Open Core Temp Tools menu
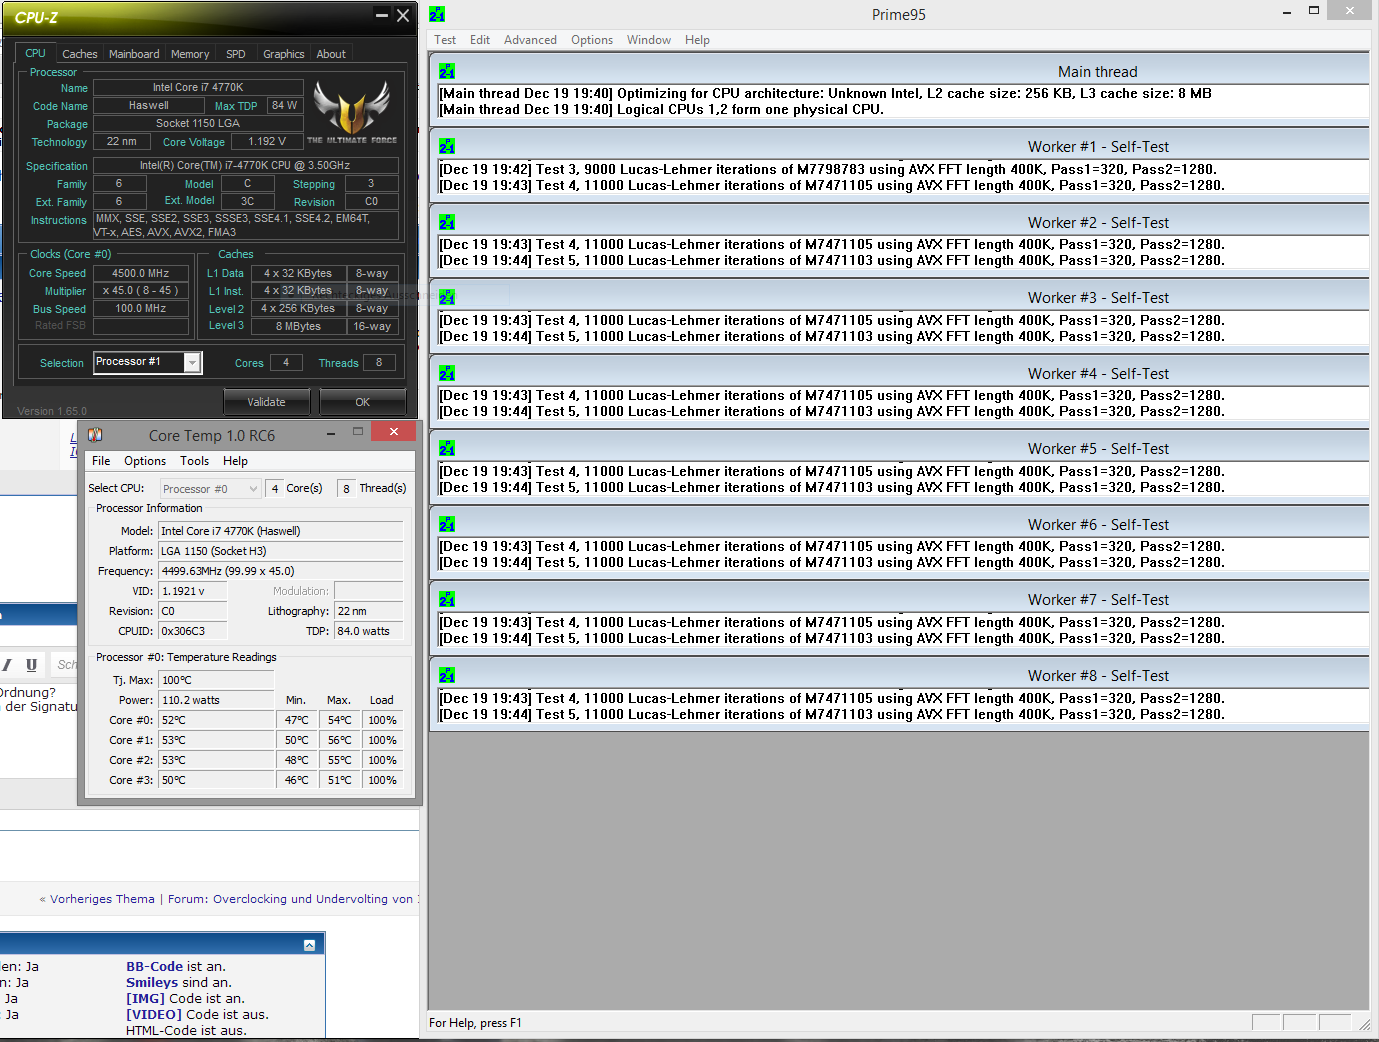Viewport: 1379px width, 1042px height. 194,461
